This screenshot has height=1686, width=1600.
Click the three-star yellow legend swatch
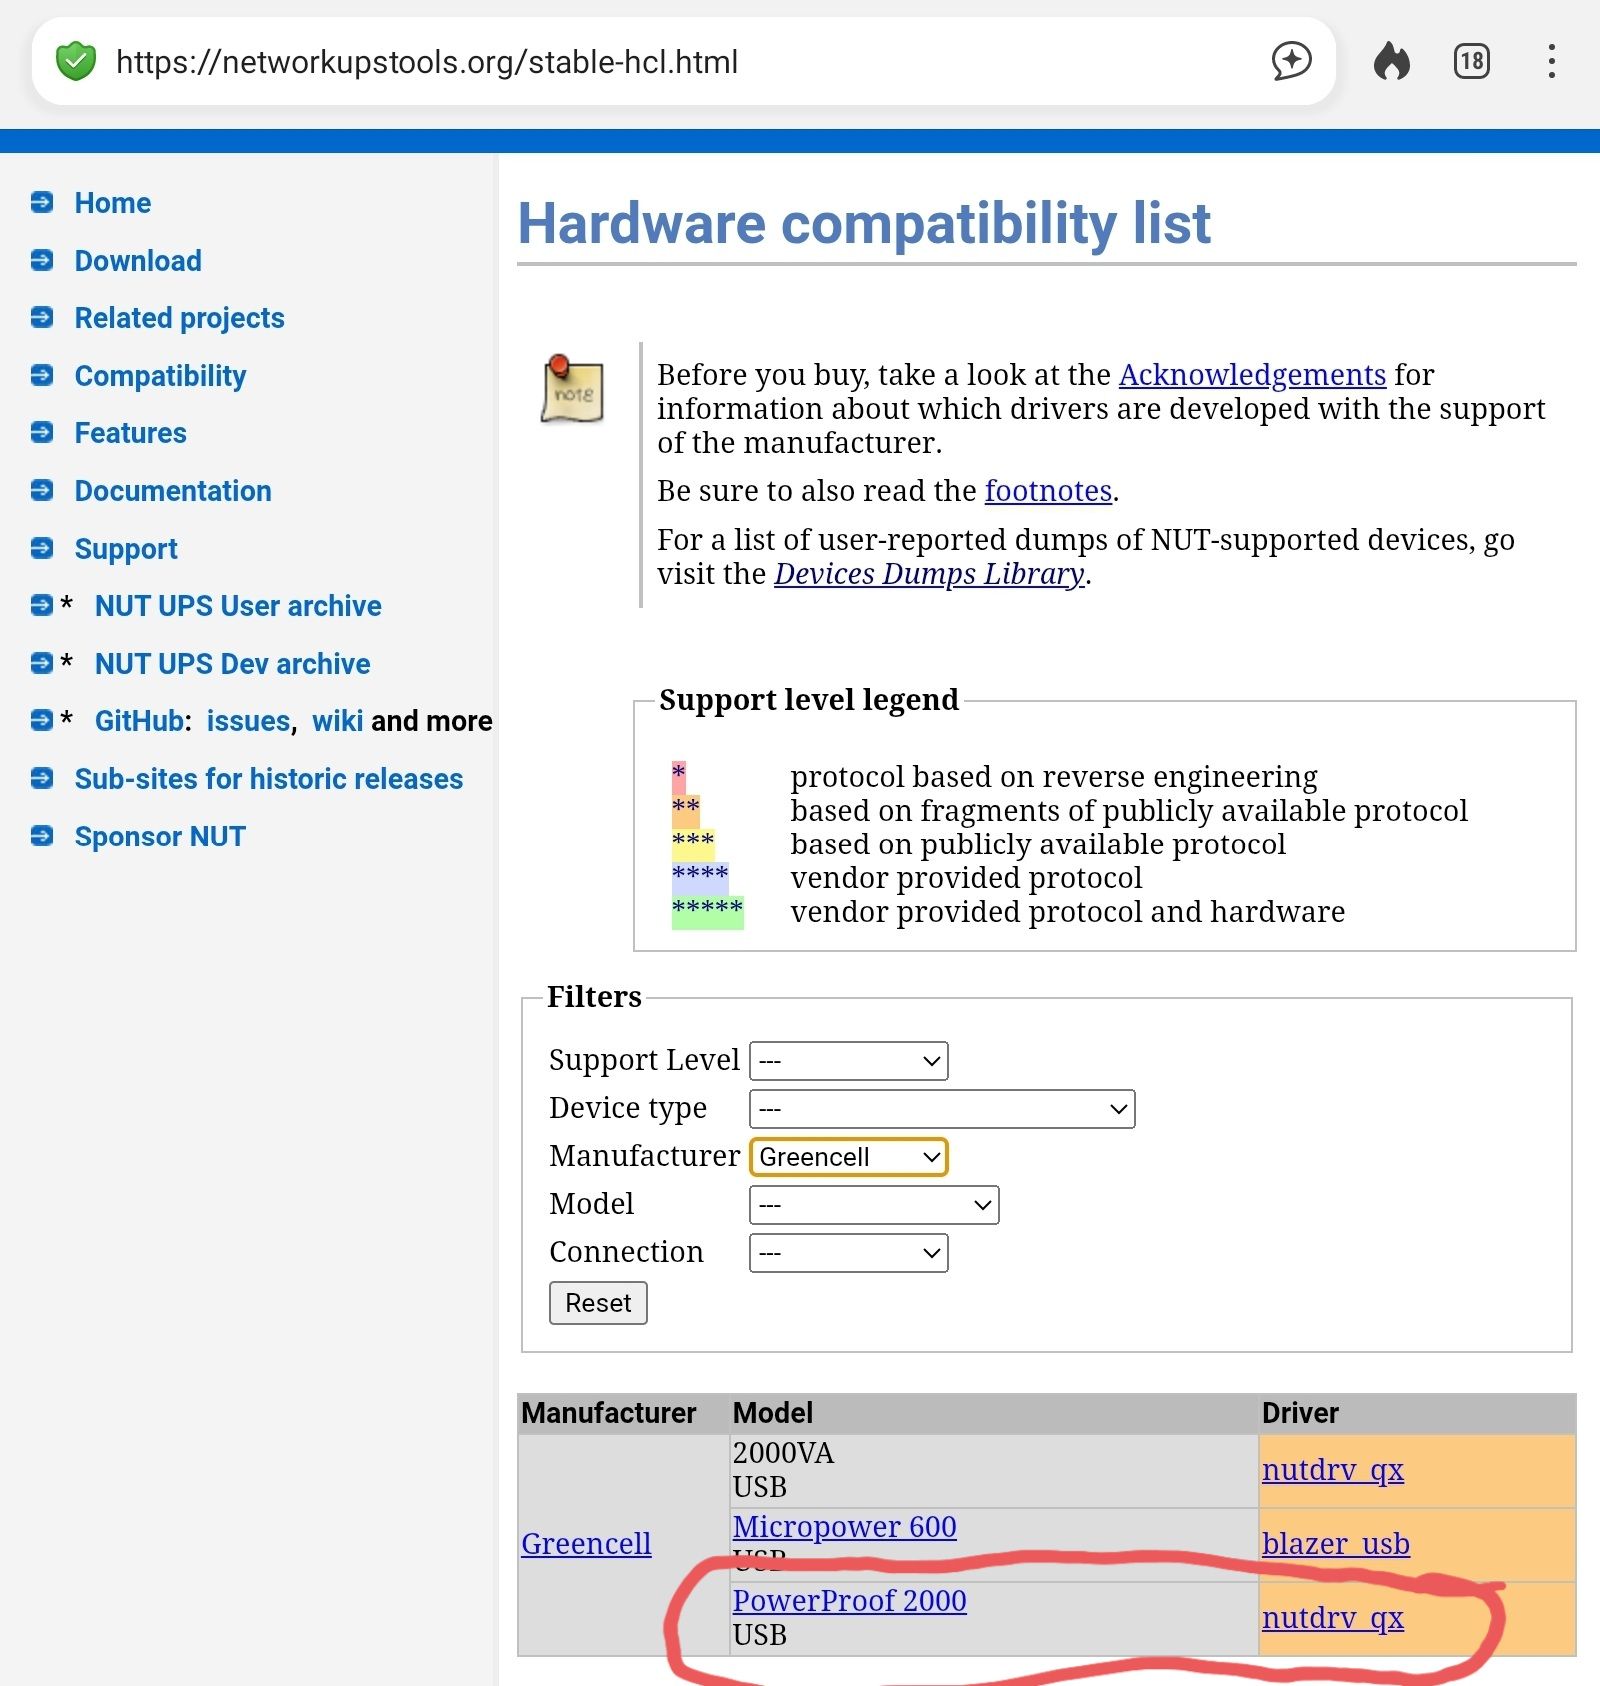[693, 844]
